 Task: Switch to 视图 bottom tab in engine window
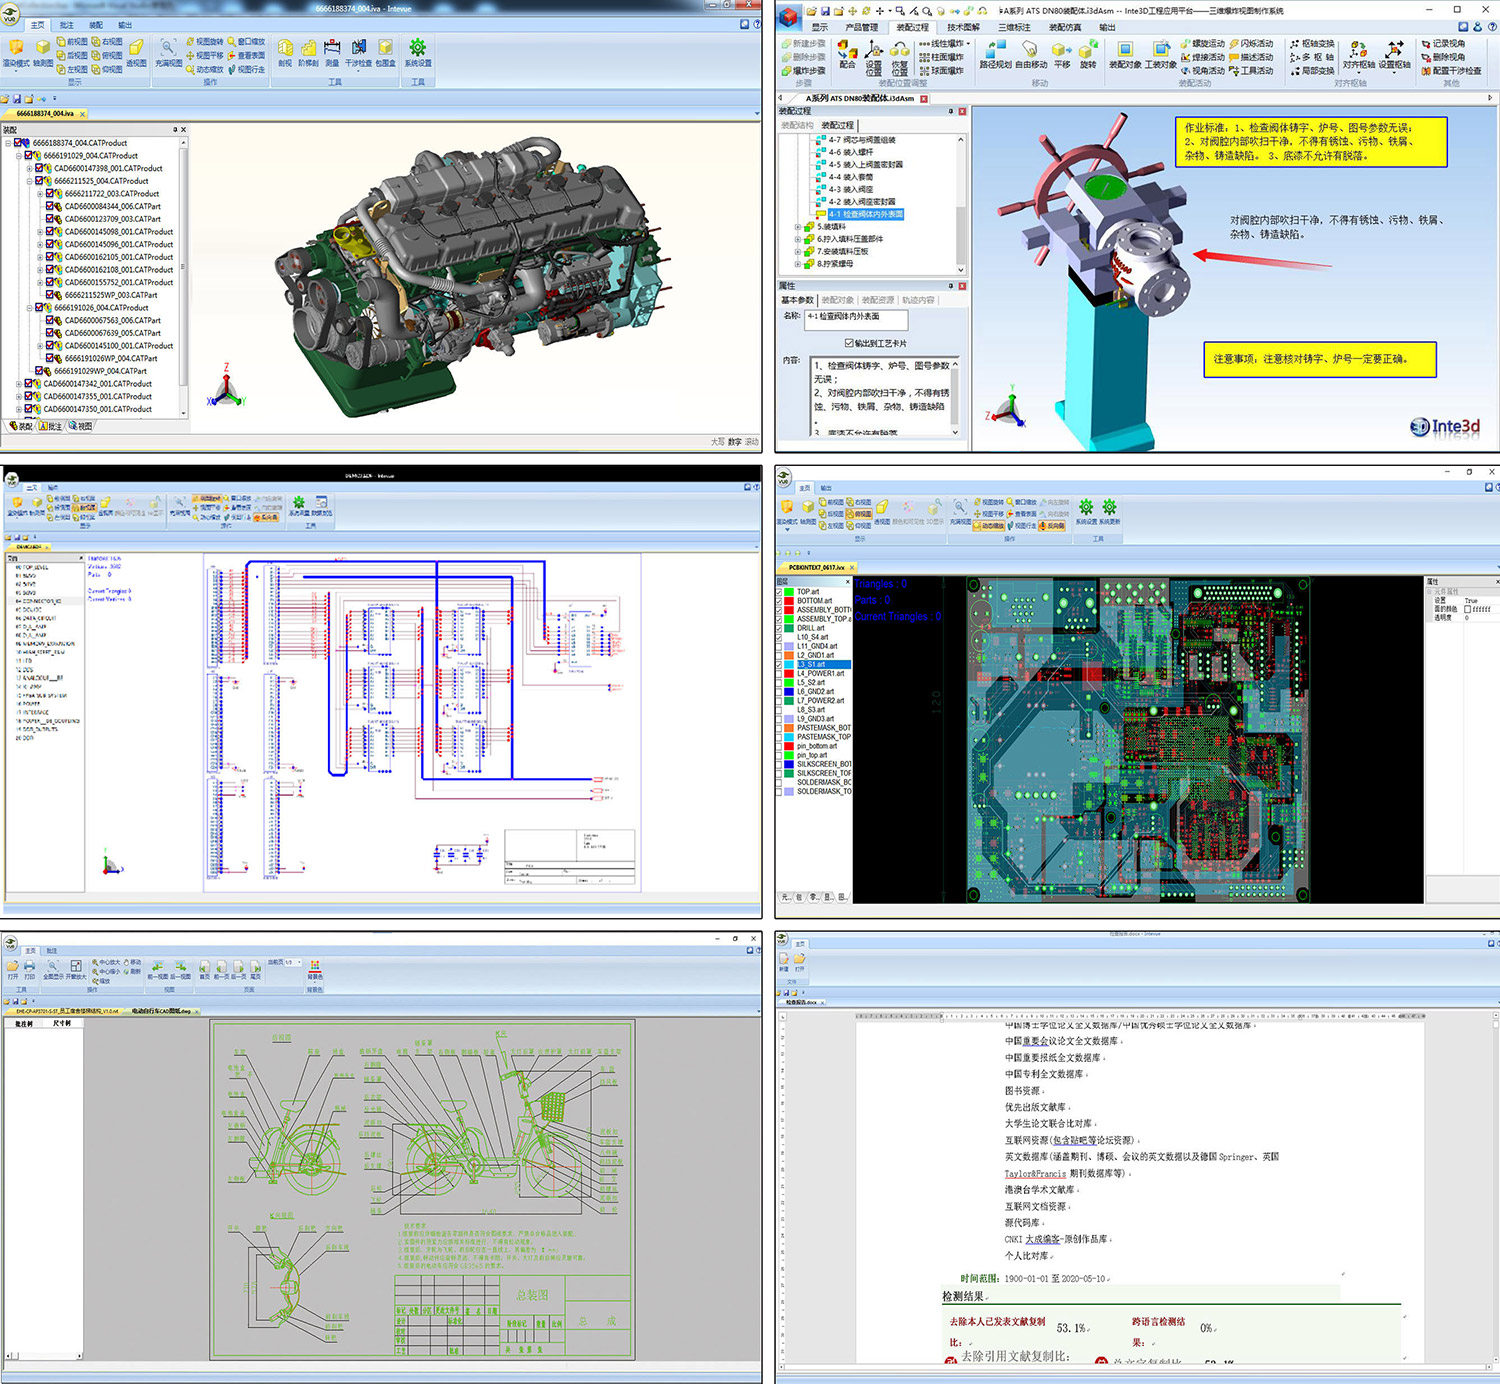81,426
